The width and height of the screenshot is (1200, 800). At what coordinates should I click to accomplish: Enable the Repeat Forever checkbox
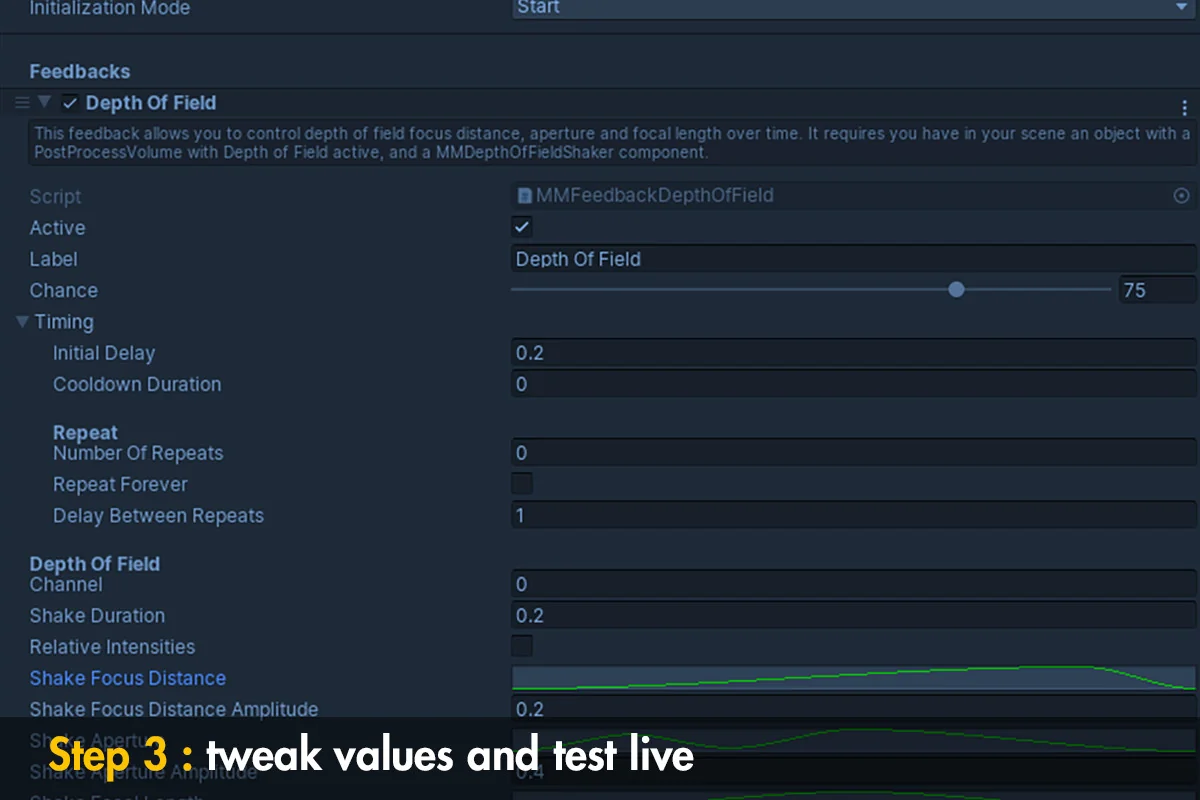tap(522, 484)
